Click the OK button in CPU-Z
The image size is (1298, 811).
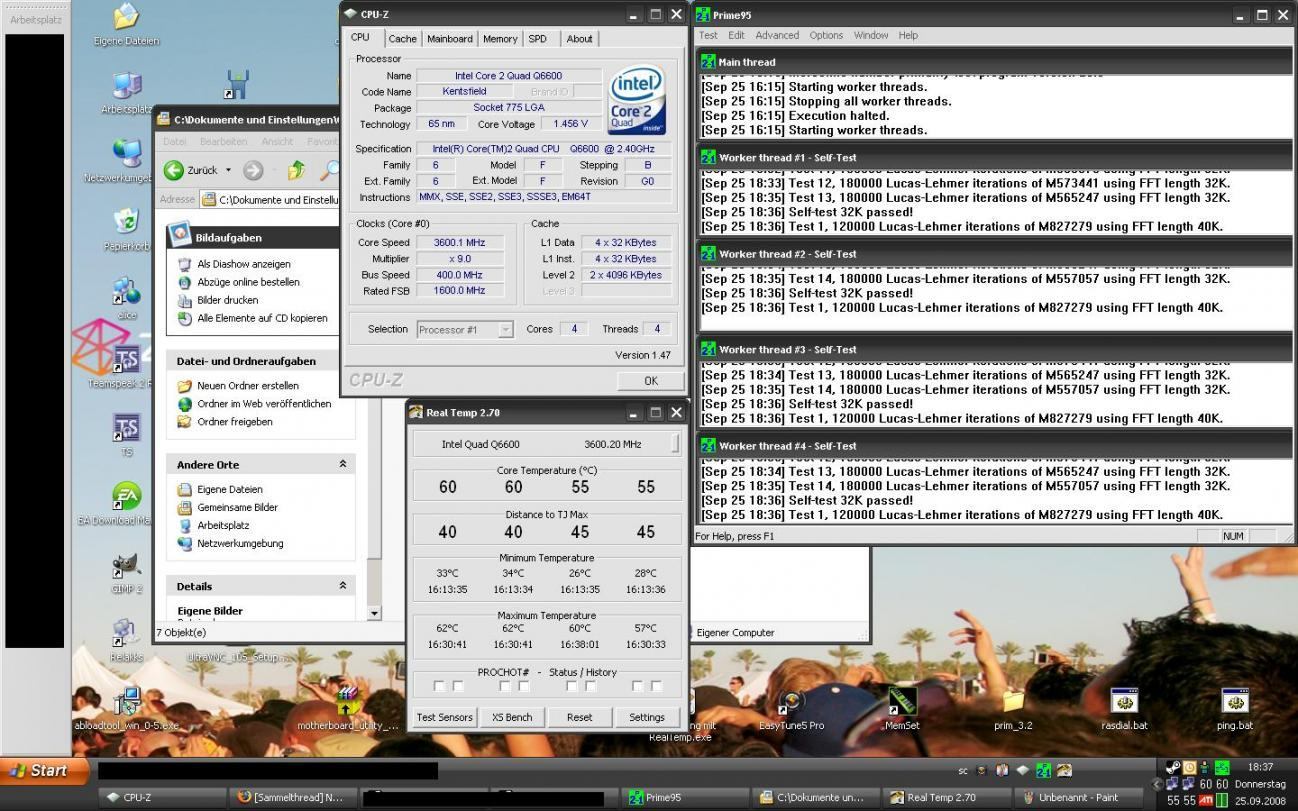(651, 381)
